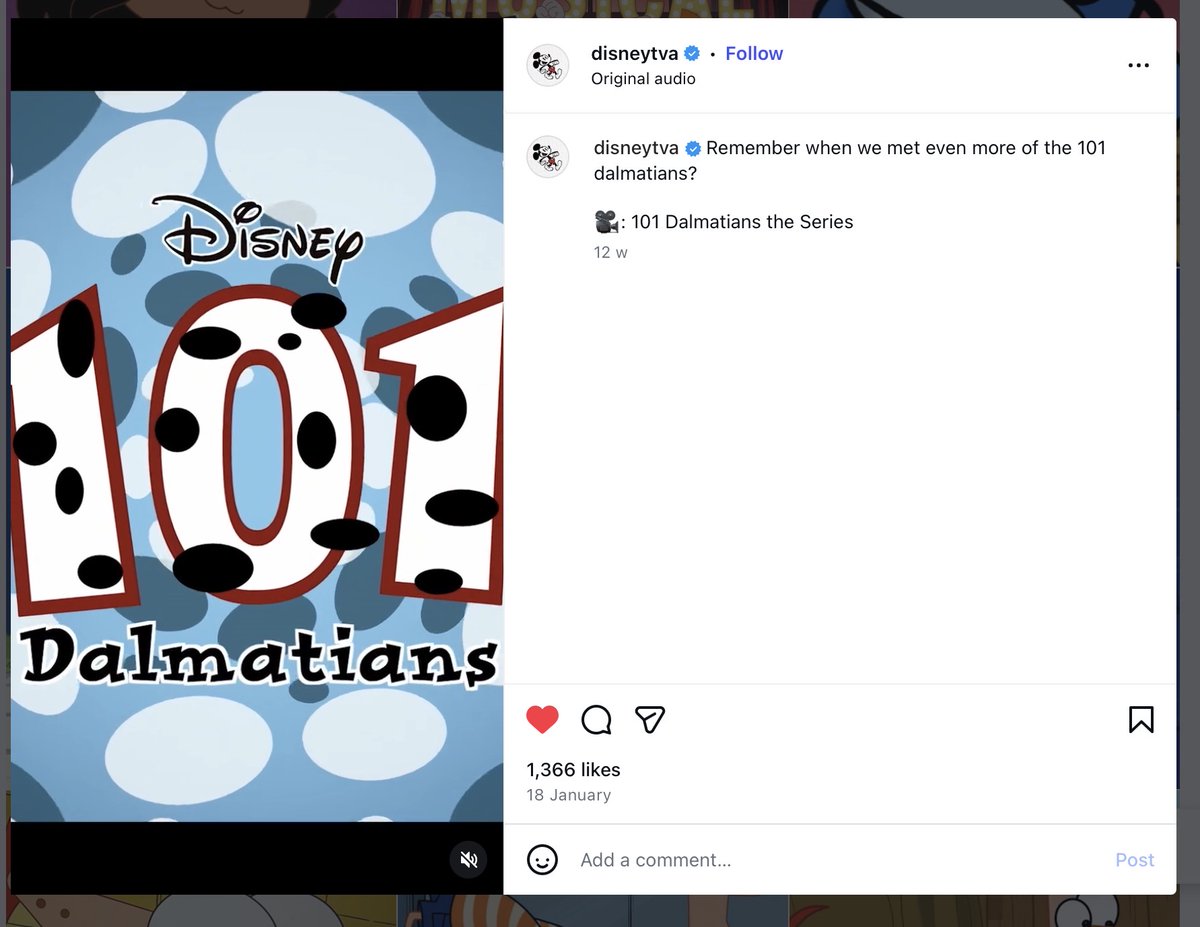Share the post via paper plane icon
The image size is (1200, 927).
pos(650,719)
